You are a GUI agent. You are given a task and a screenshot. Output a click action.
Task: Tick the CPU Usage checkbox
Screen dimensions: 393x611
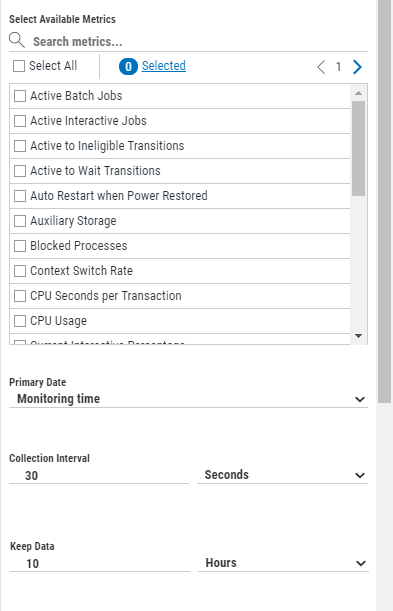pyautogui.click(x=20, y=321)
